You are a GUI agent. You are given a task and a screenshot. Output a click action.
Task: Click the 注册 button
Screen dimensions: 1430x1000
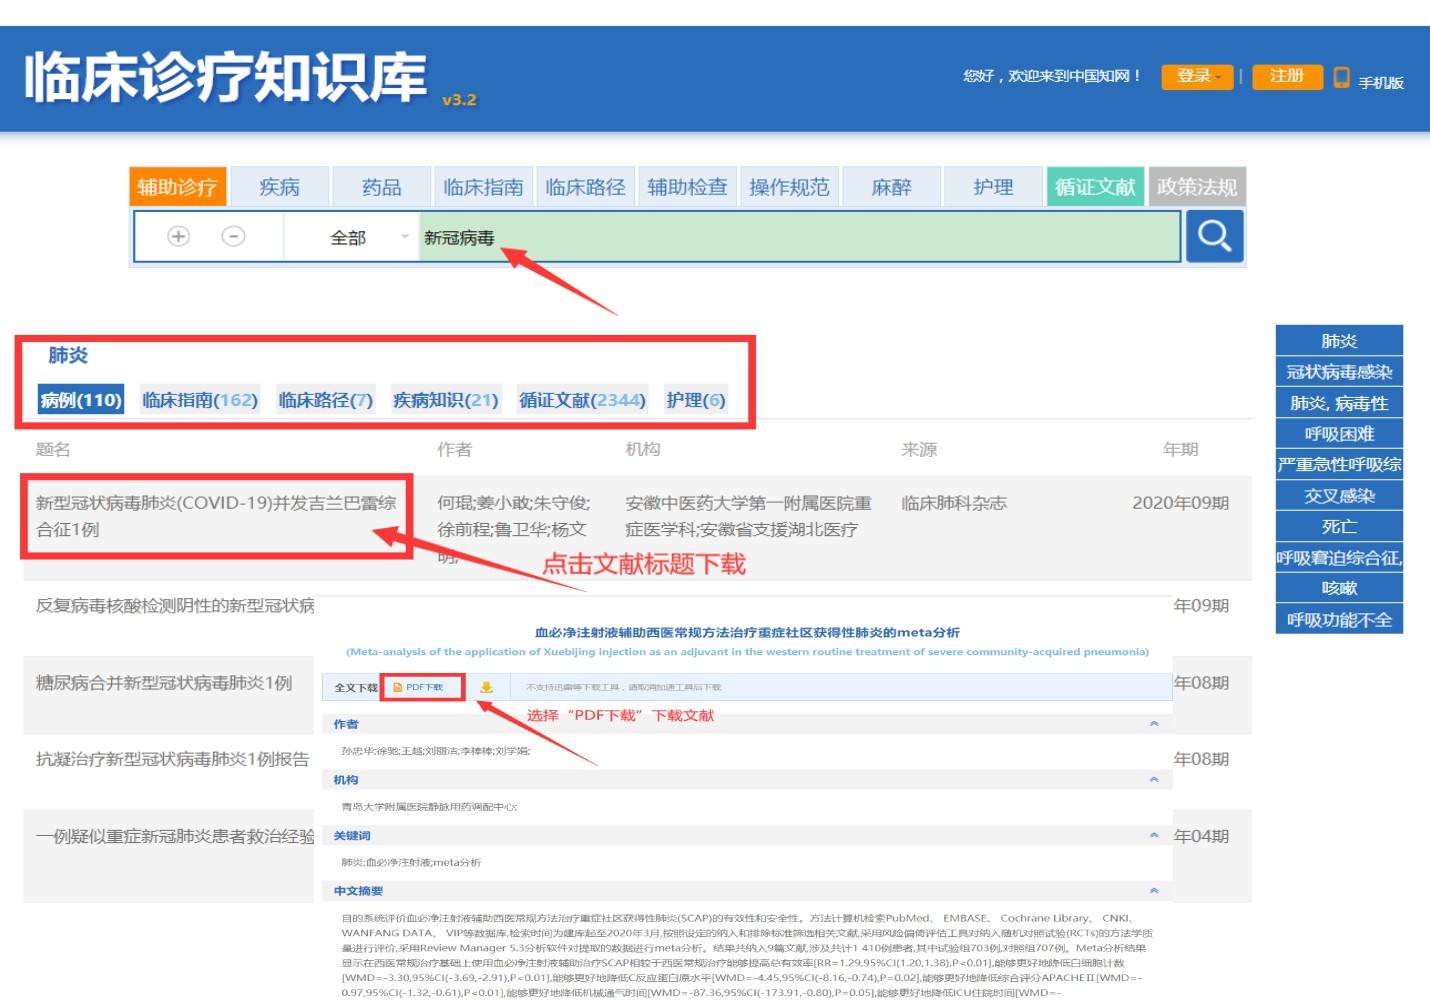point(1287,75)
